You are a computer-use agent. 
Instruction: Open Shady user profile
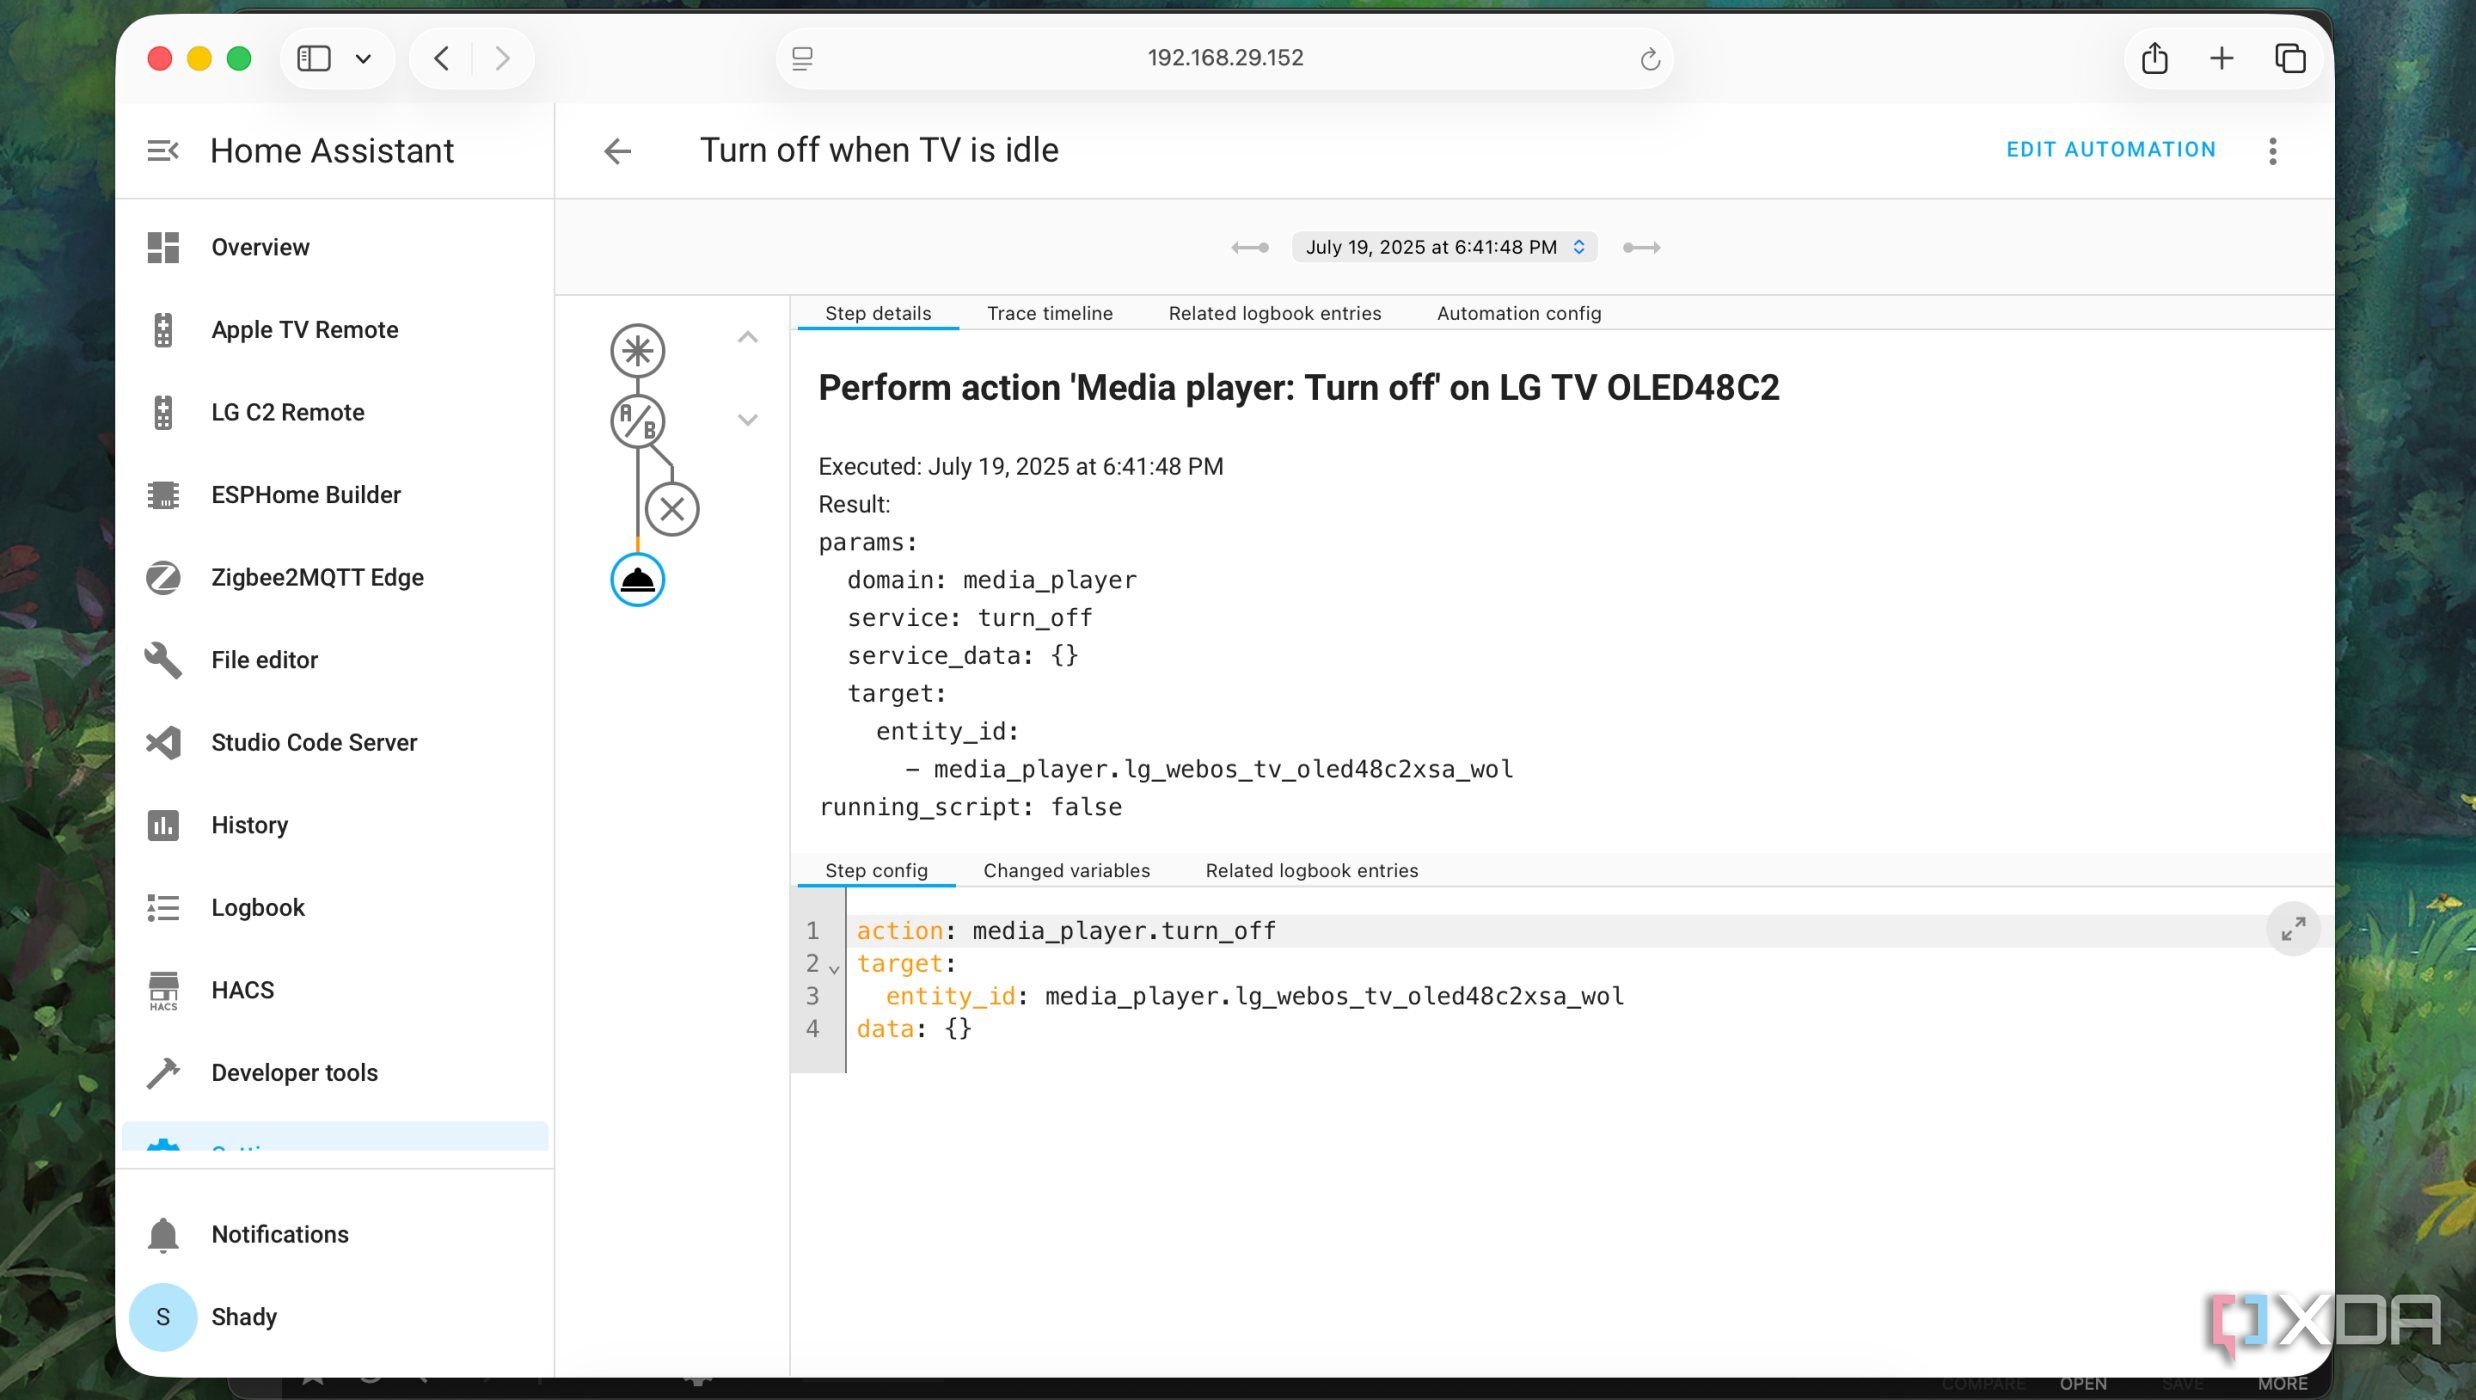point(335,1317)
